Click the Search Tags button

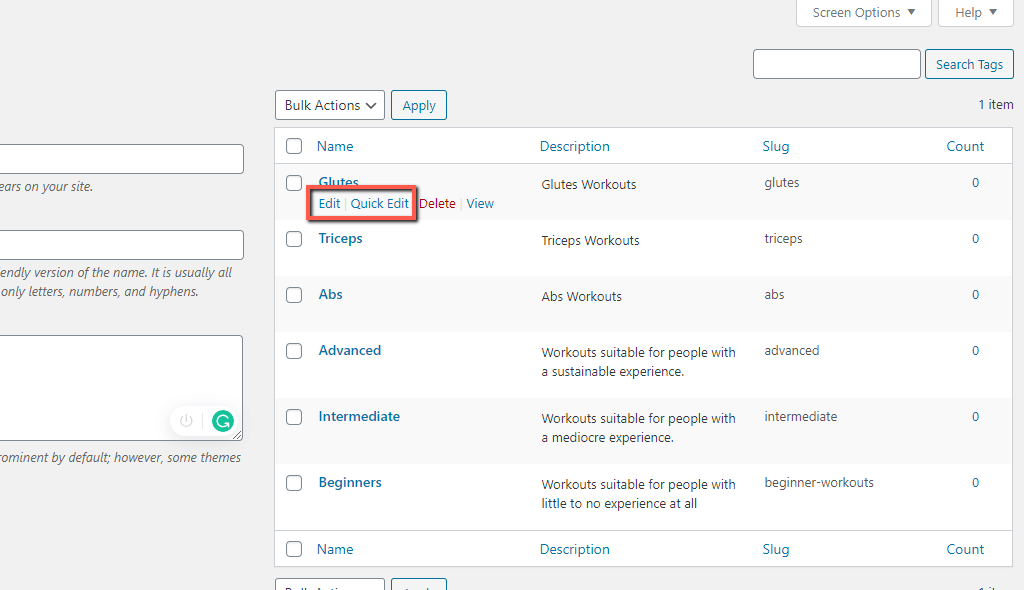[x=969, y=64]
